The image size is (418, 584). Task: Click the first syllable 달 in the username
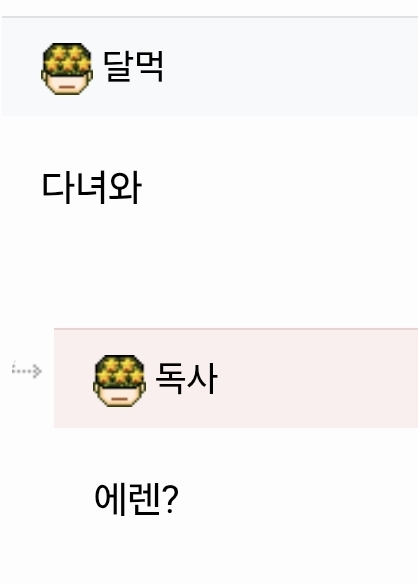click(x=117, y=66)
